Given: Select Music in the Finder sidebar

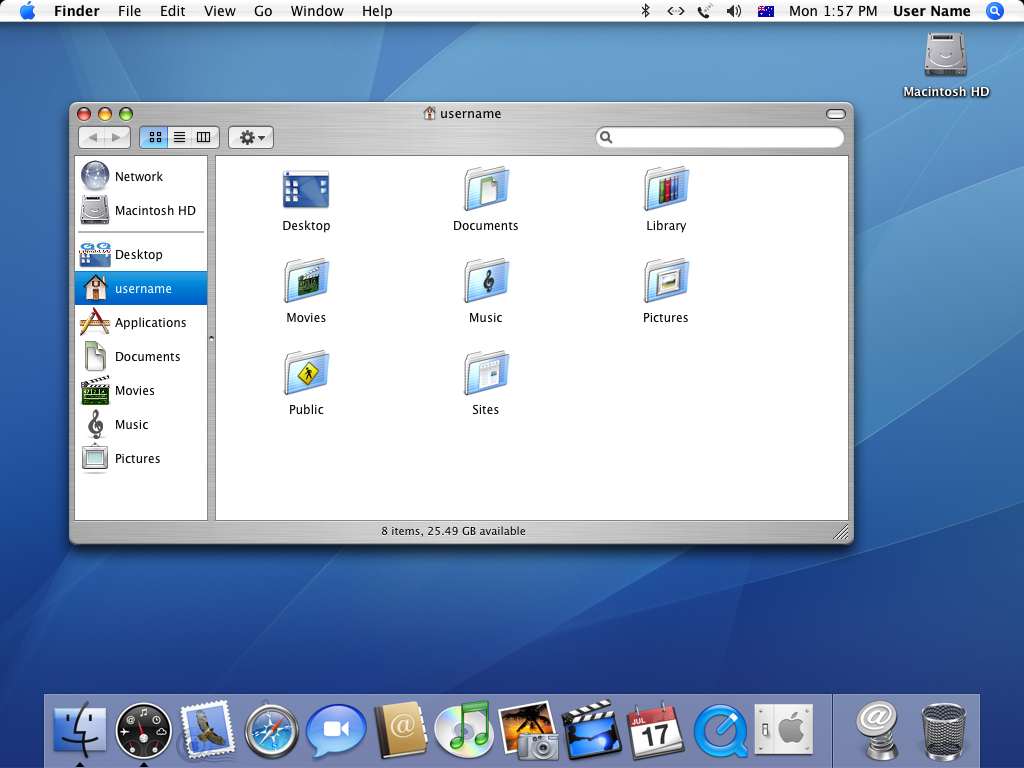Looking at the screenshot, I should [141, 424].
